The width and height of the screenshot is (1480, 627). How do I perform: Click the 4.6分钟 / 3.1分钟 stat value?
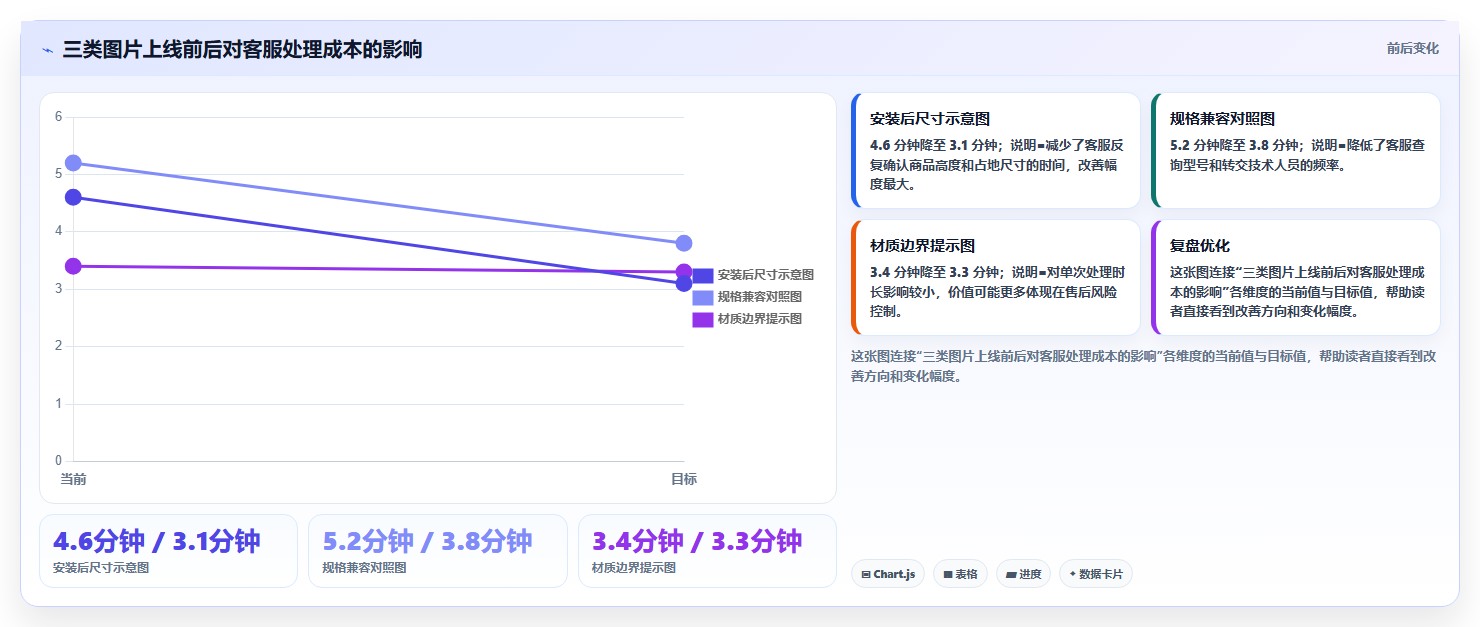(157, 541)
